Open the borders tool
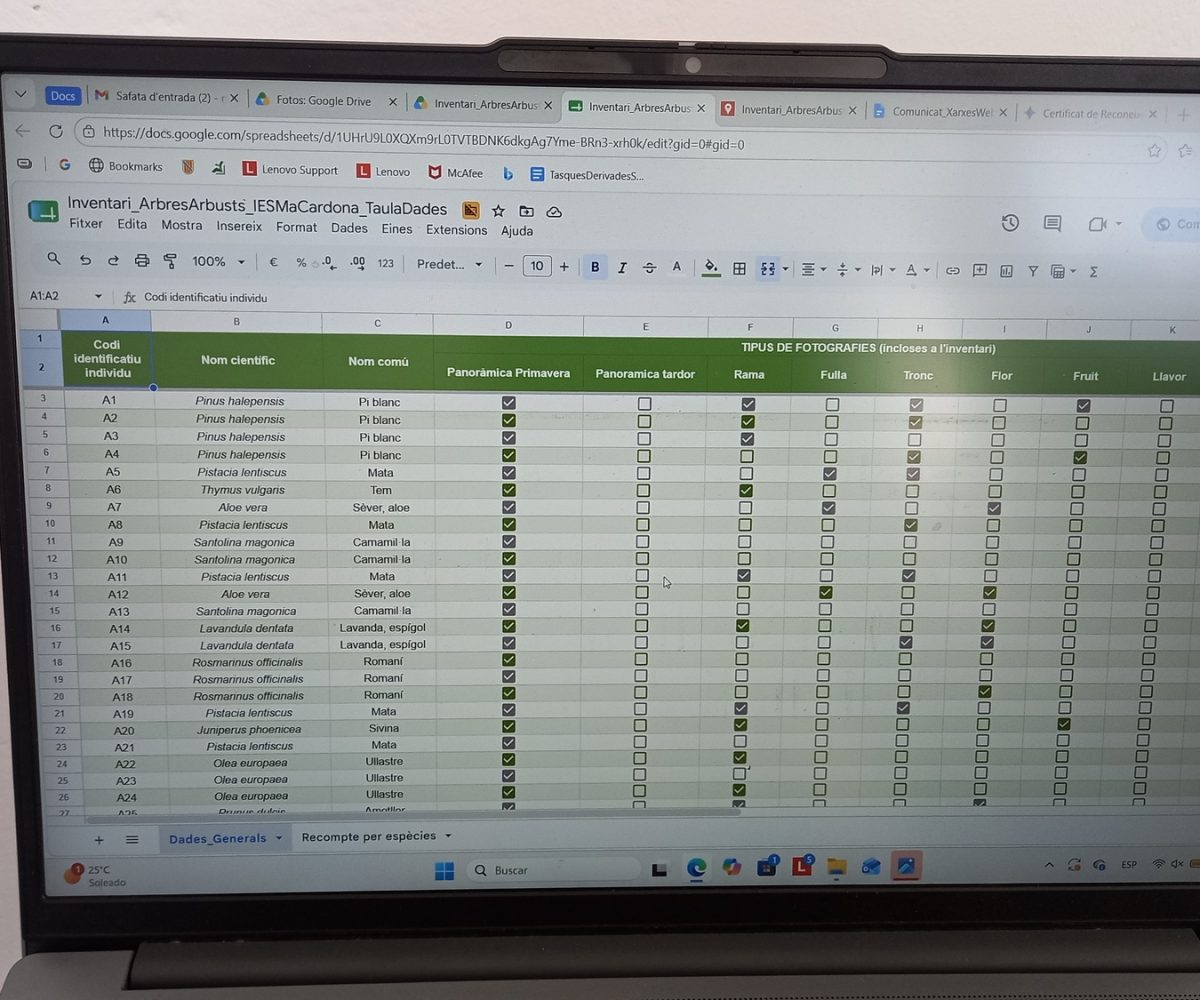The width and height of the screenshot is (1200, 1000). coord(739,268)
